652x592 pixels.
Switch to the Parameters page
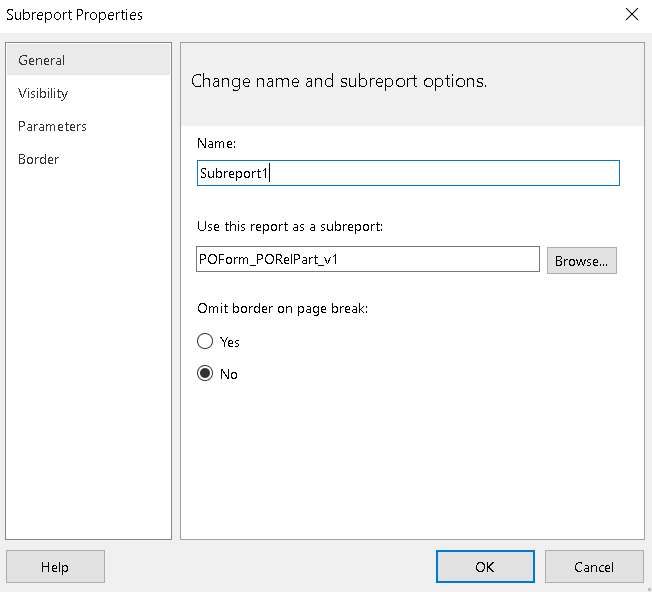52,126
